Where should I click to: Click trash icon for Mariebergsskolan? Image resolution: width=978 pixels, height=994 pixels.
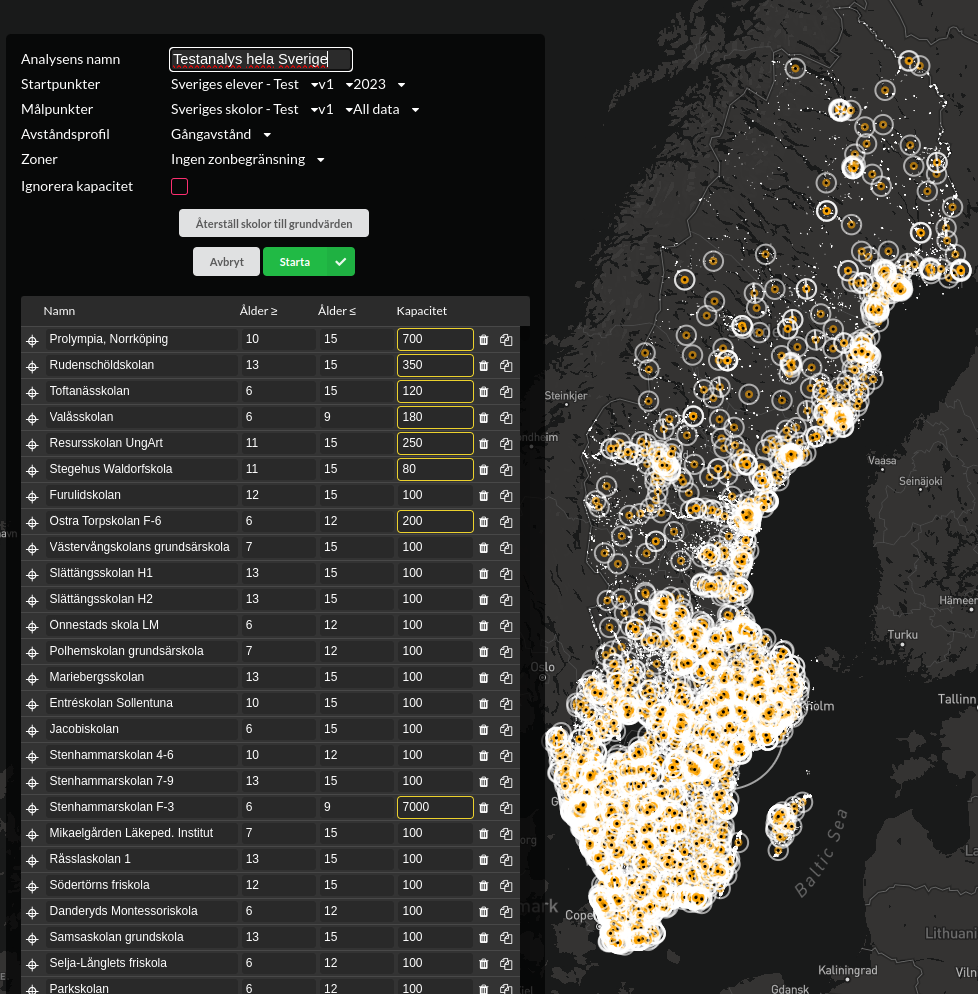pos(484,678)
